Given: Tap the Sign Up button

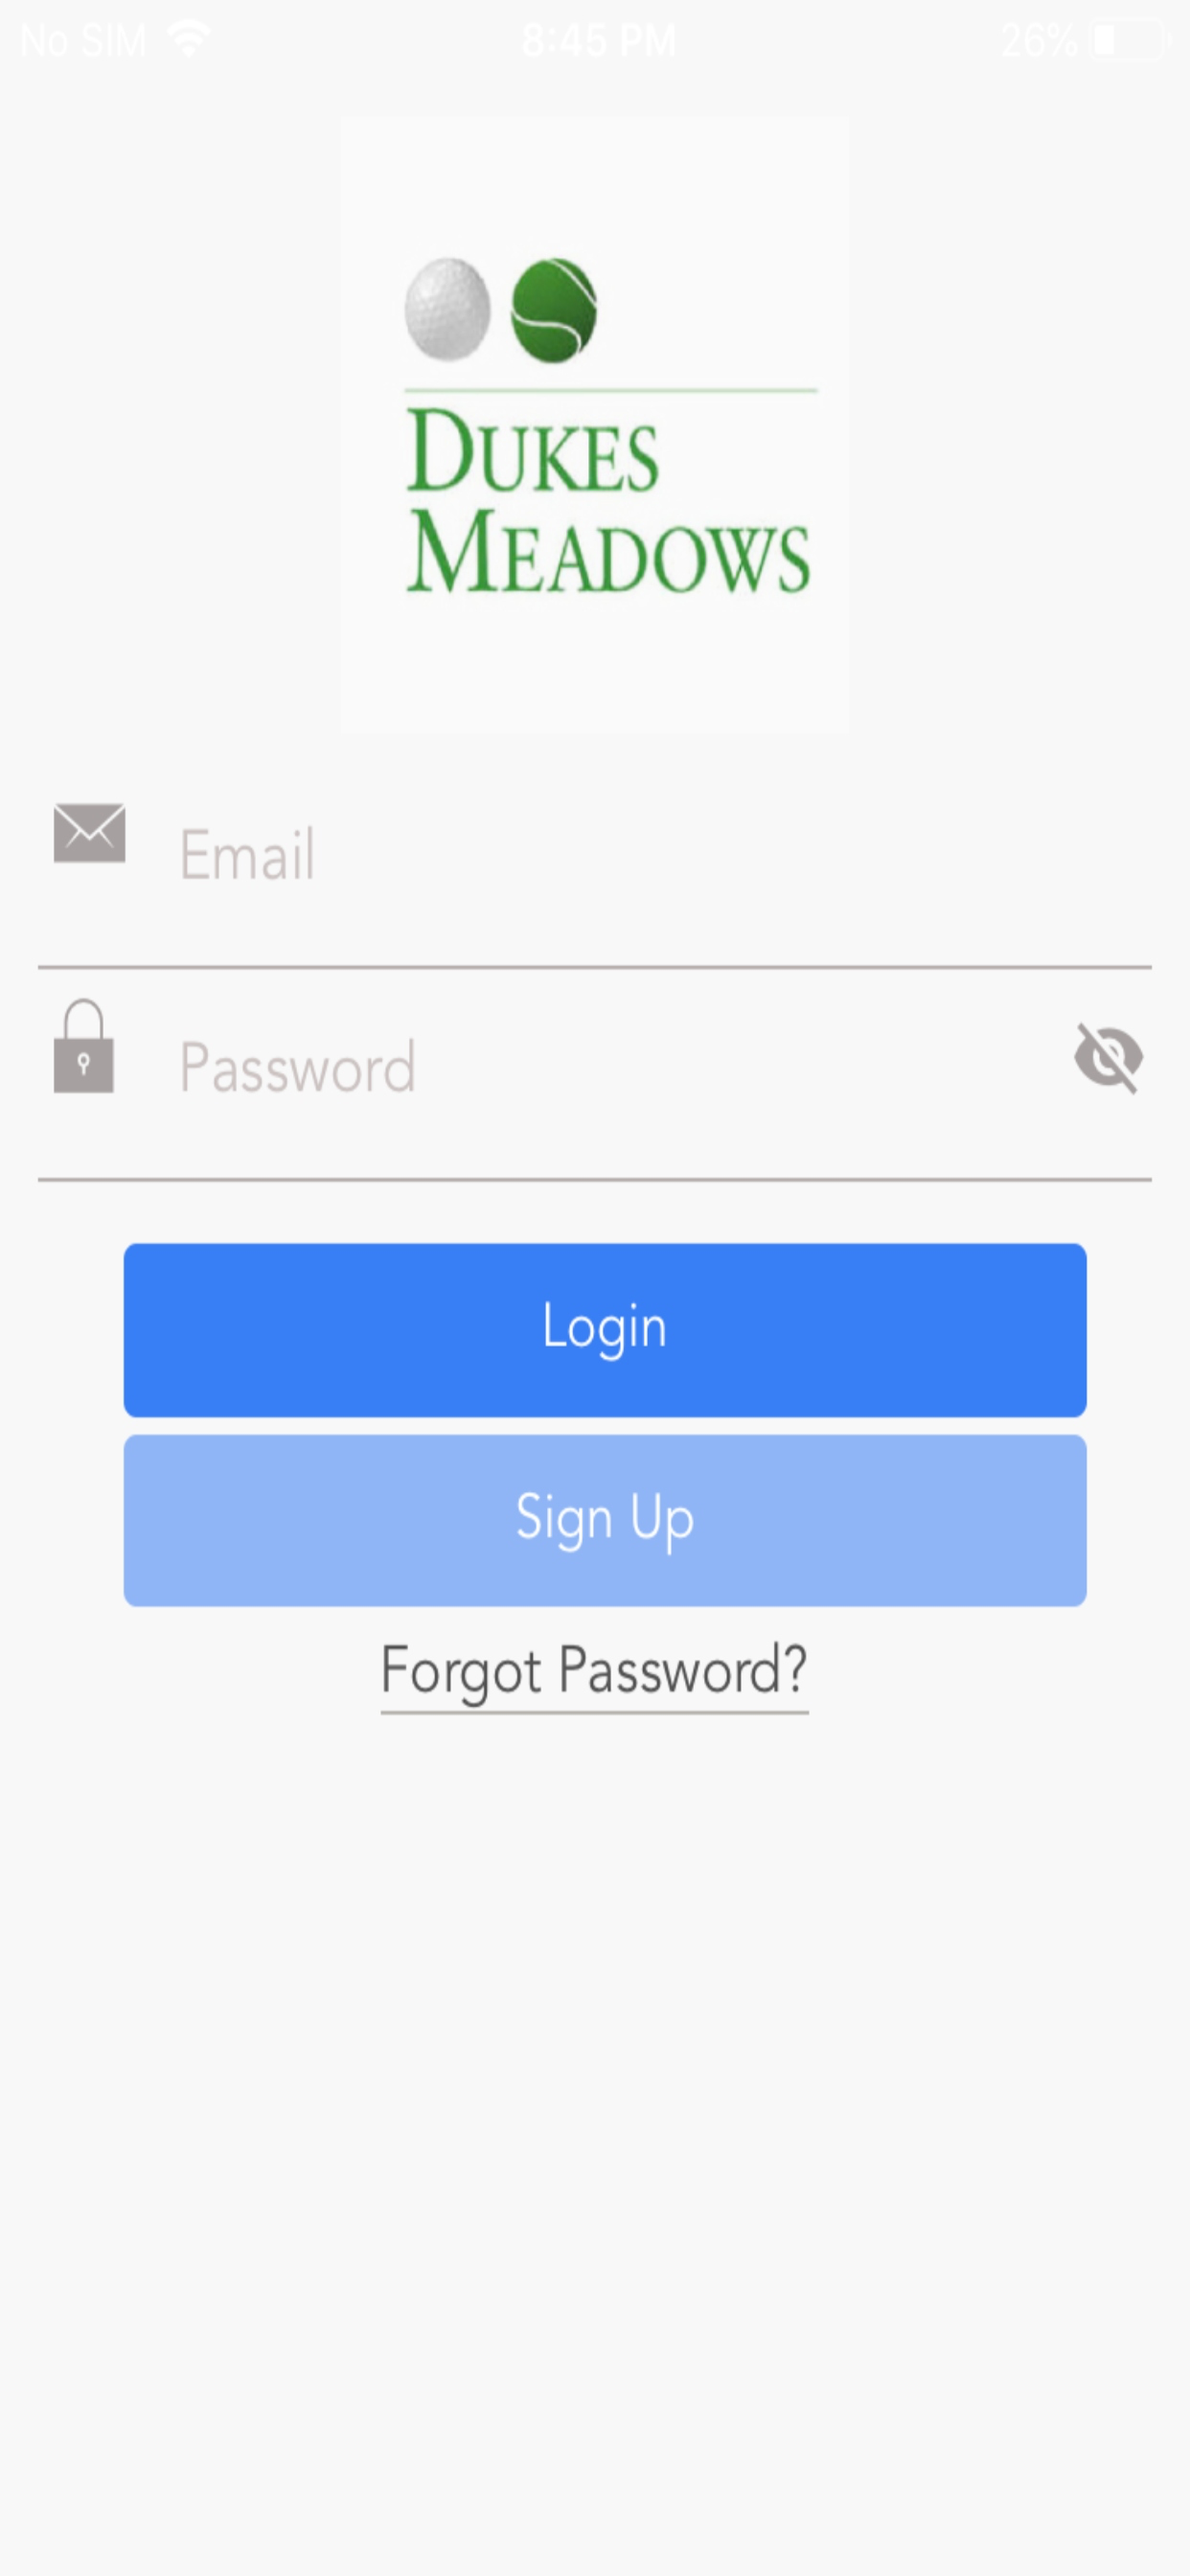Looking at the screenshot, I should click(x=605, y=1520).
